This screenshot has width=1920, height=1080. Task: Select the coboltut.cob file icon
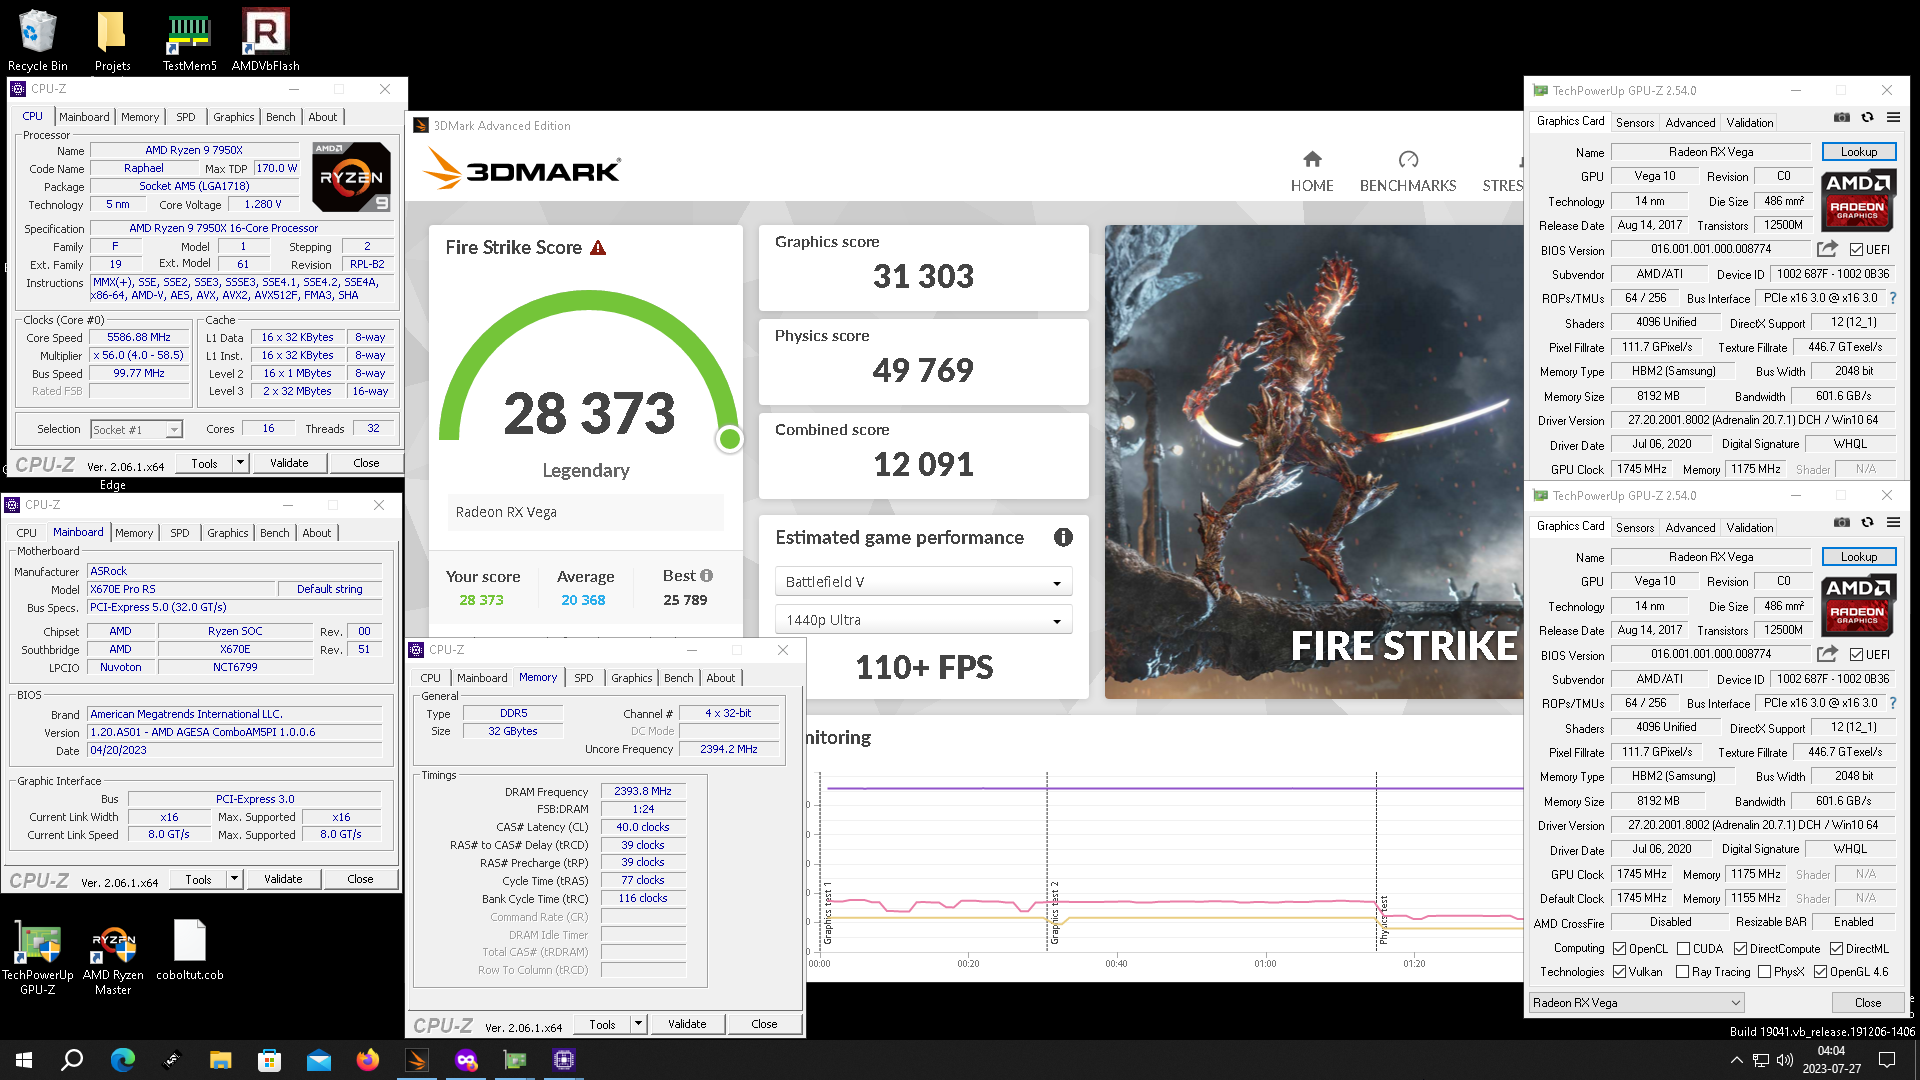[x=189, y=950]
